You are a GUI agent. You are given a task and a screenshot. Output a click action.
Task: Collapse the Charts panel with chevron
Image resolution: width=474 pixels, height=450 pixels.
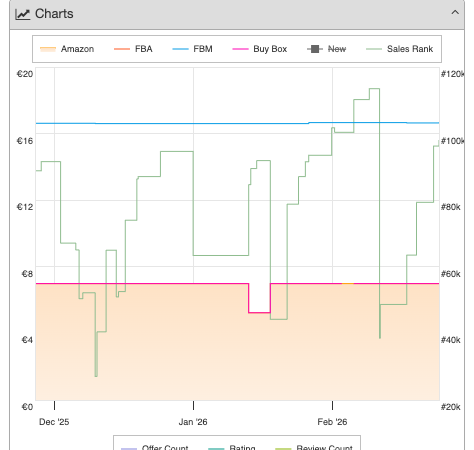tap(455, 13)
